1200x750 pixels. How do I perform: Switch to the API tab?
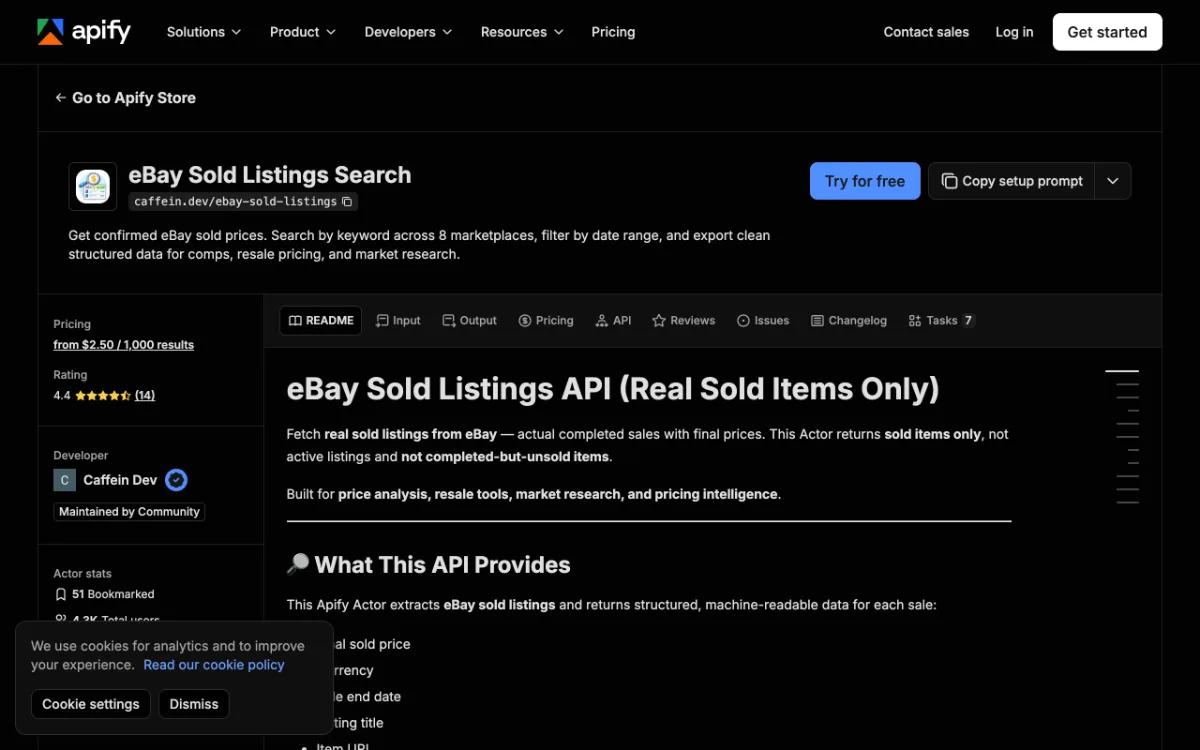[x=613, y=321]
